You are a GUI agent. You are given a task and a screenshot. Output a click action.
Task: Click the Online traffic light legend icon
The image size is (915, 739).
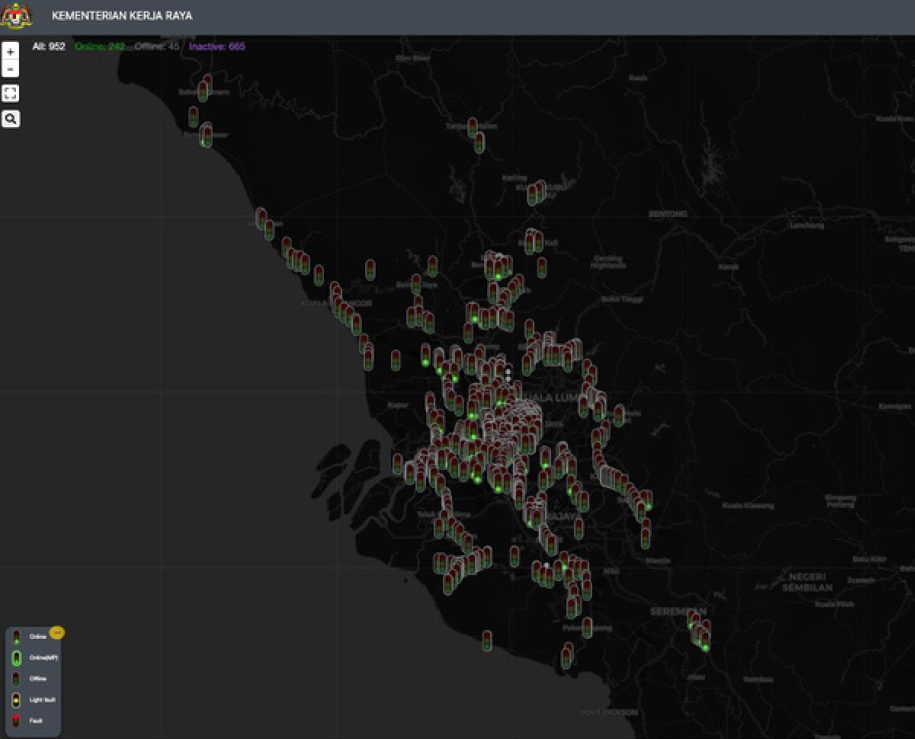(16, 637)
